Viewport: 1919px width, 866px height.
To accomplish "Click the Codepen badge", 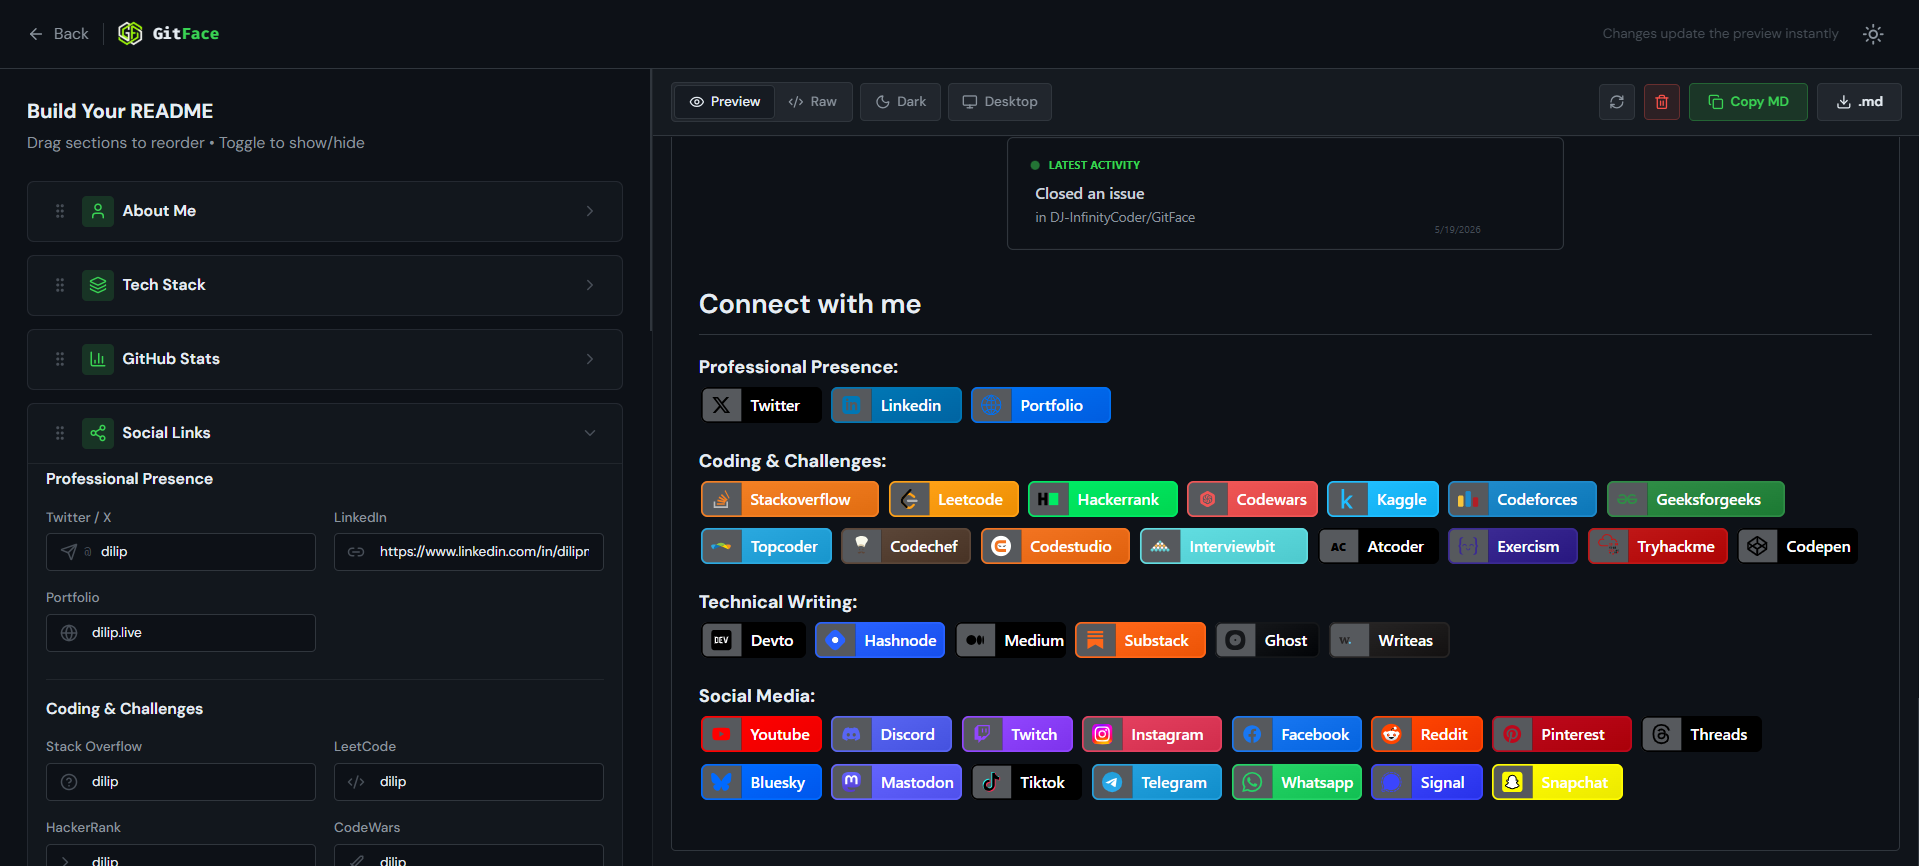I will click(x=1798, y=546).
